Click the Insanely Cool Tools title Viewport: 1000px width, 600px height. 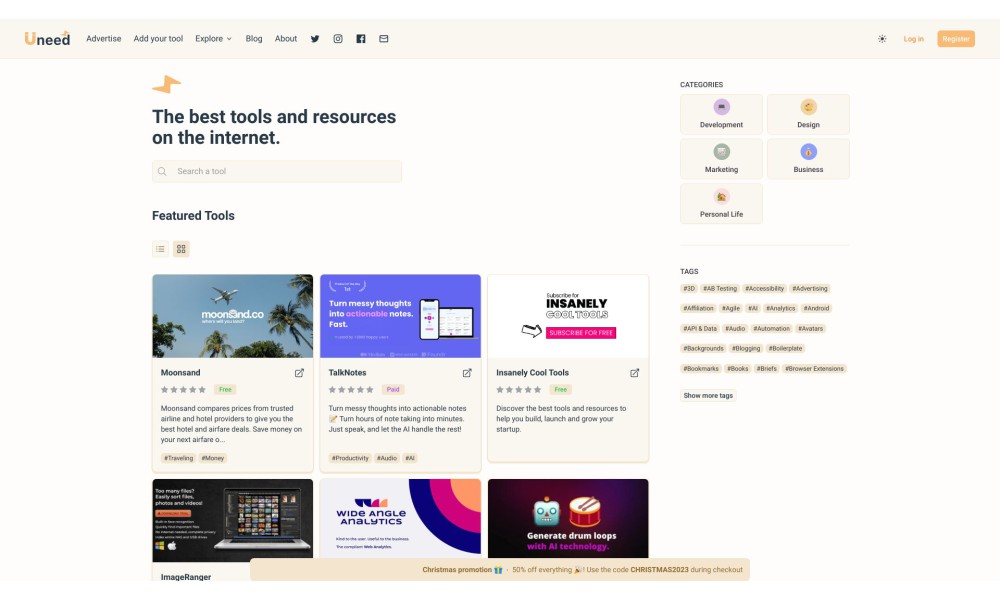(x=533, y=373)
